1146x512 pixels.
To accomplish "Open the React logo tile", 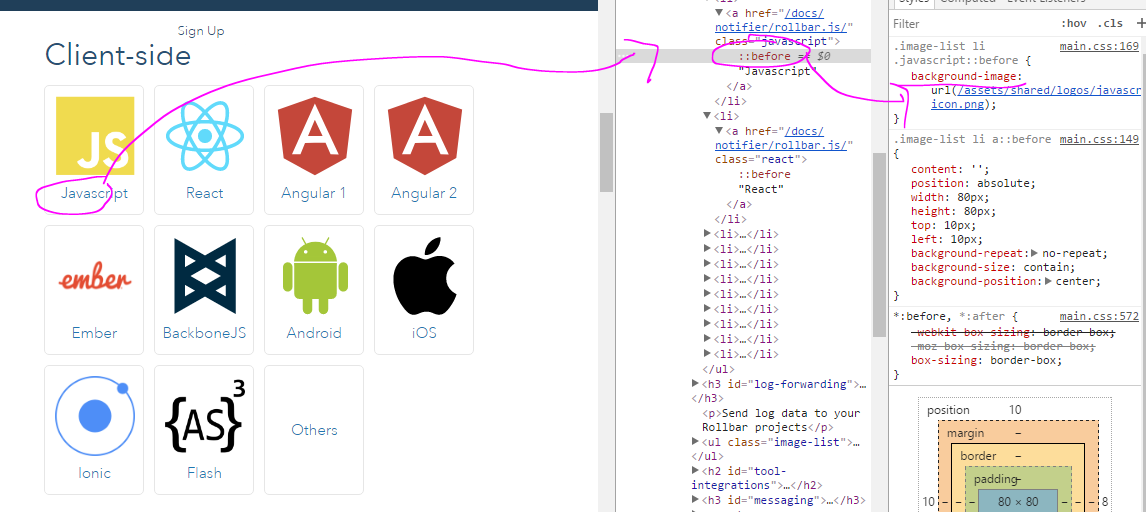I will [x=204, y=135].
